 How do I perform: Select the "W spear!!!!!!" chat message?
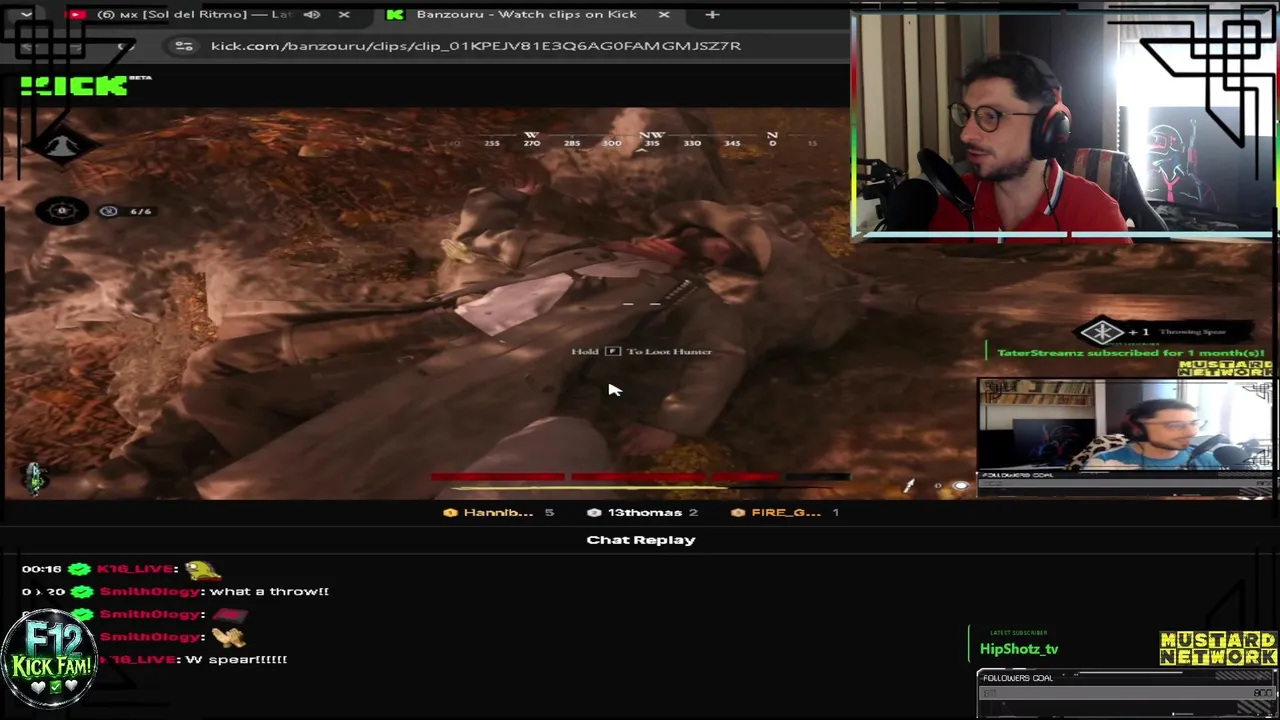point(236,660)
